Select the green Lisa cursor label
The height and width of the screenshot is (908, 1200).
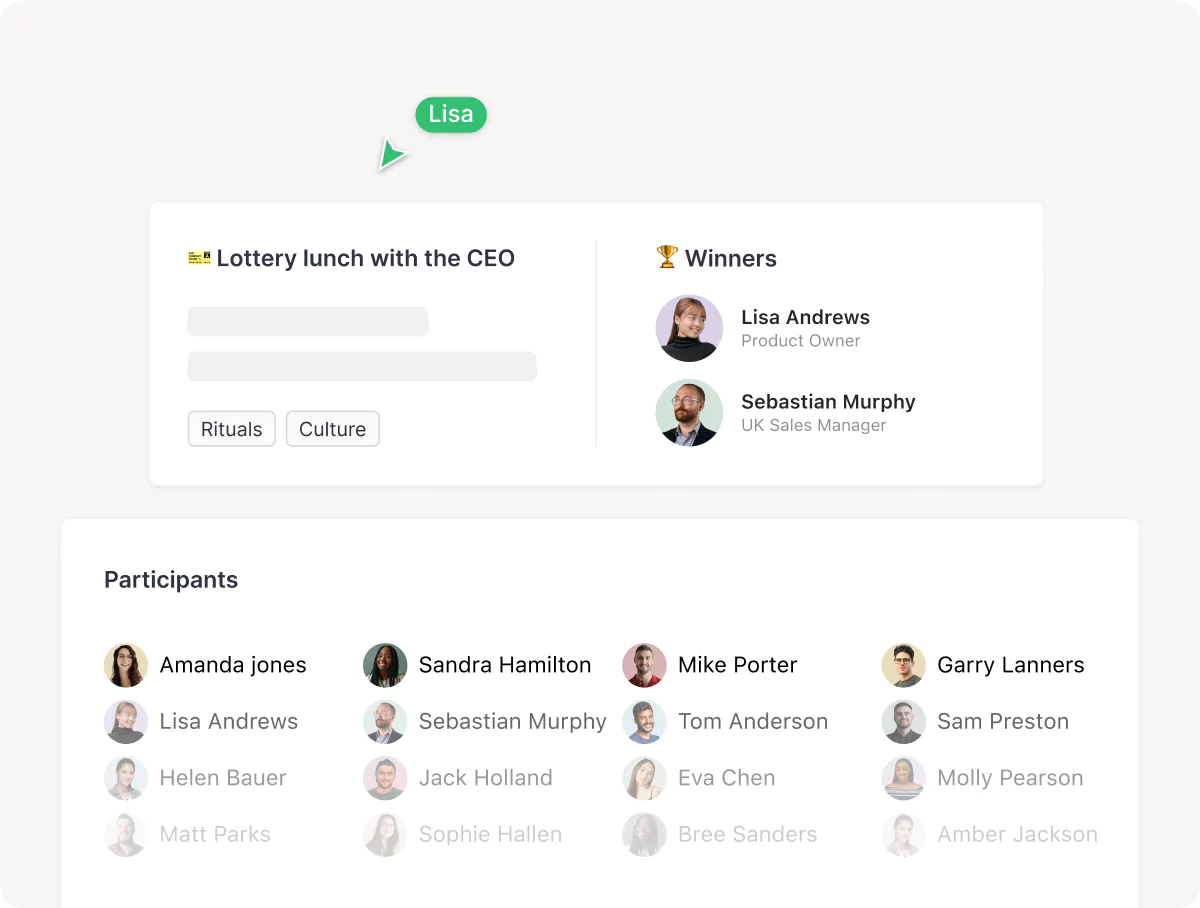451,115
